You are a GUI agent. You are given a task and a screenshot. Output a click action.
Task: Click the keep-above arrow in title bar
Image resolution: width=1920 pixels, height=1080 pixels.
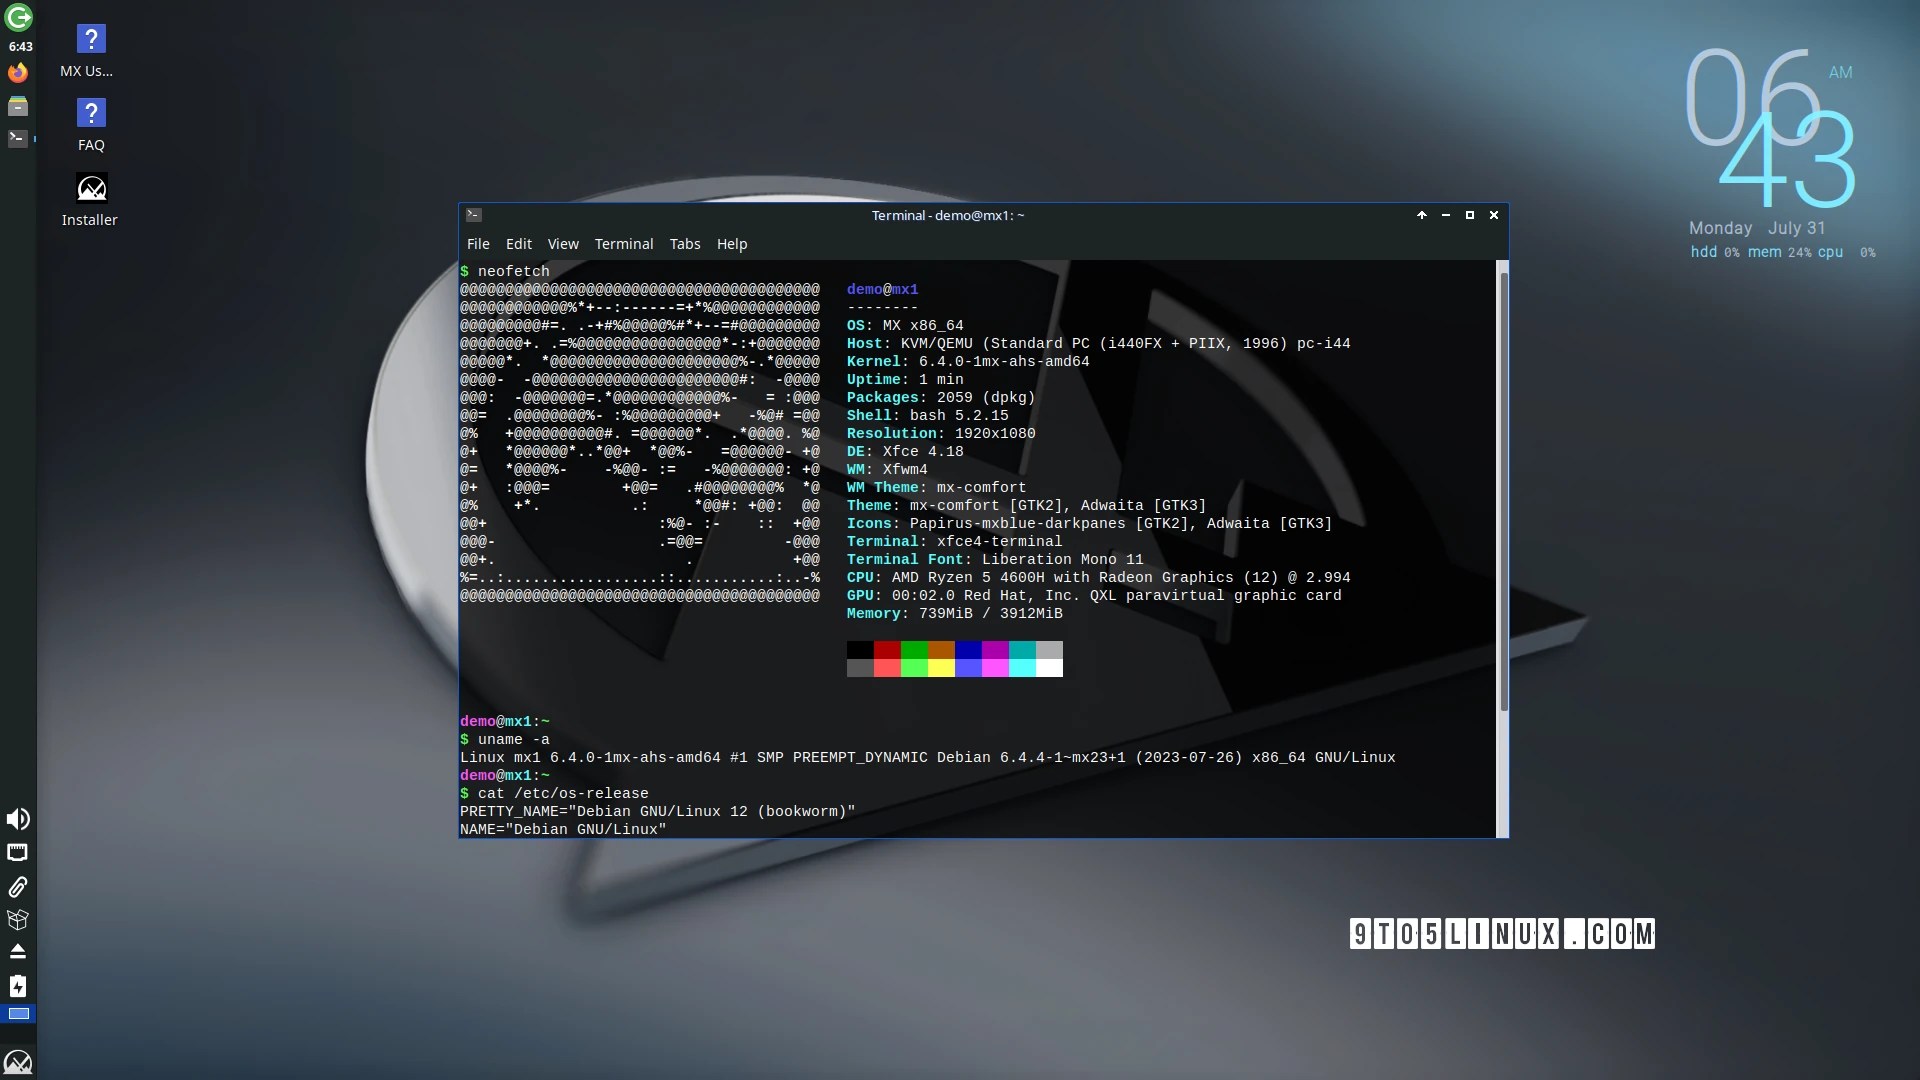[1421, 215]
